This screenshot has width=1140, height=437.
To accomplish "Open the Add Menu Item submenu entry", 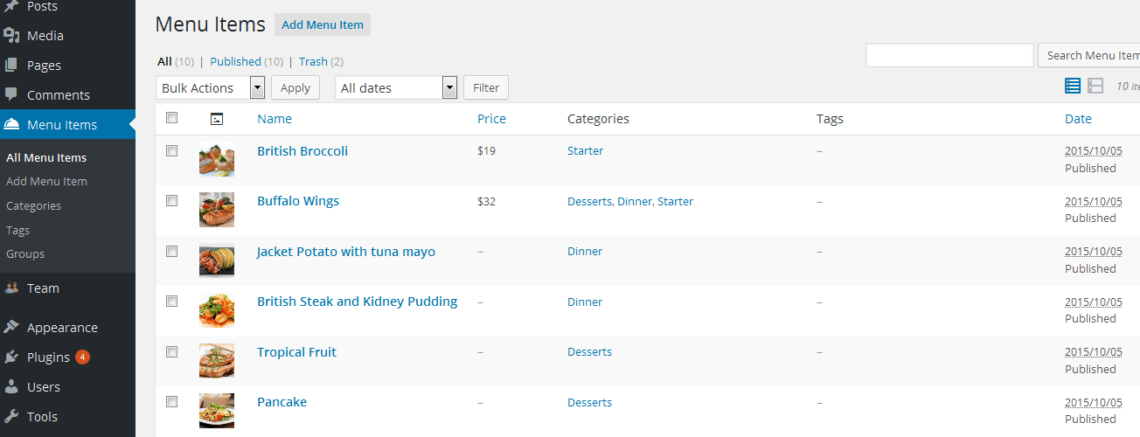I will pyautogui.click(x=47, y=182).
